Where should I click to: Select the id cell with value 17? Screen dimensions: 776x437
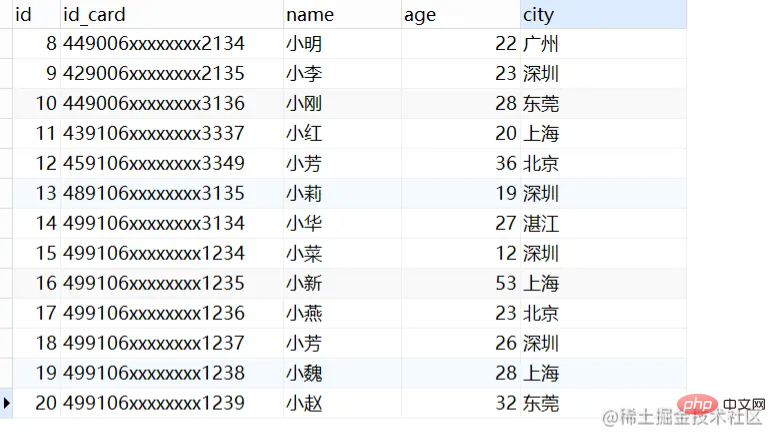[x=36, y=313]
